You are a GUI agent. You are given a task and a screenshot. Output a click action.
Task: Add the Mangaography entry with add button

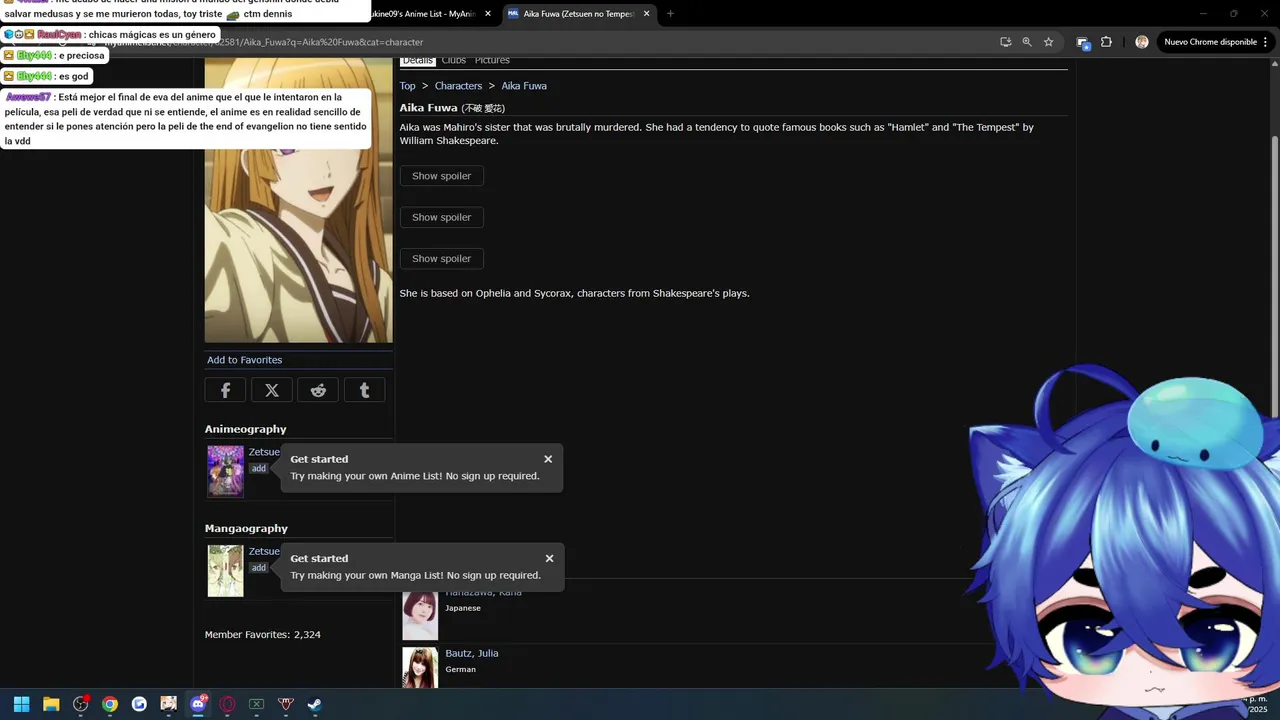click(259, 567)
